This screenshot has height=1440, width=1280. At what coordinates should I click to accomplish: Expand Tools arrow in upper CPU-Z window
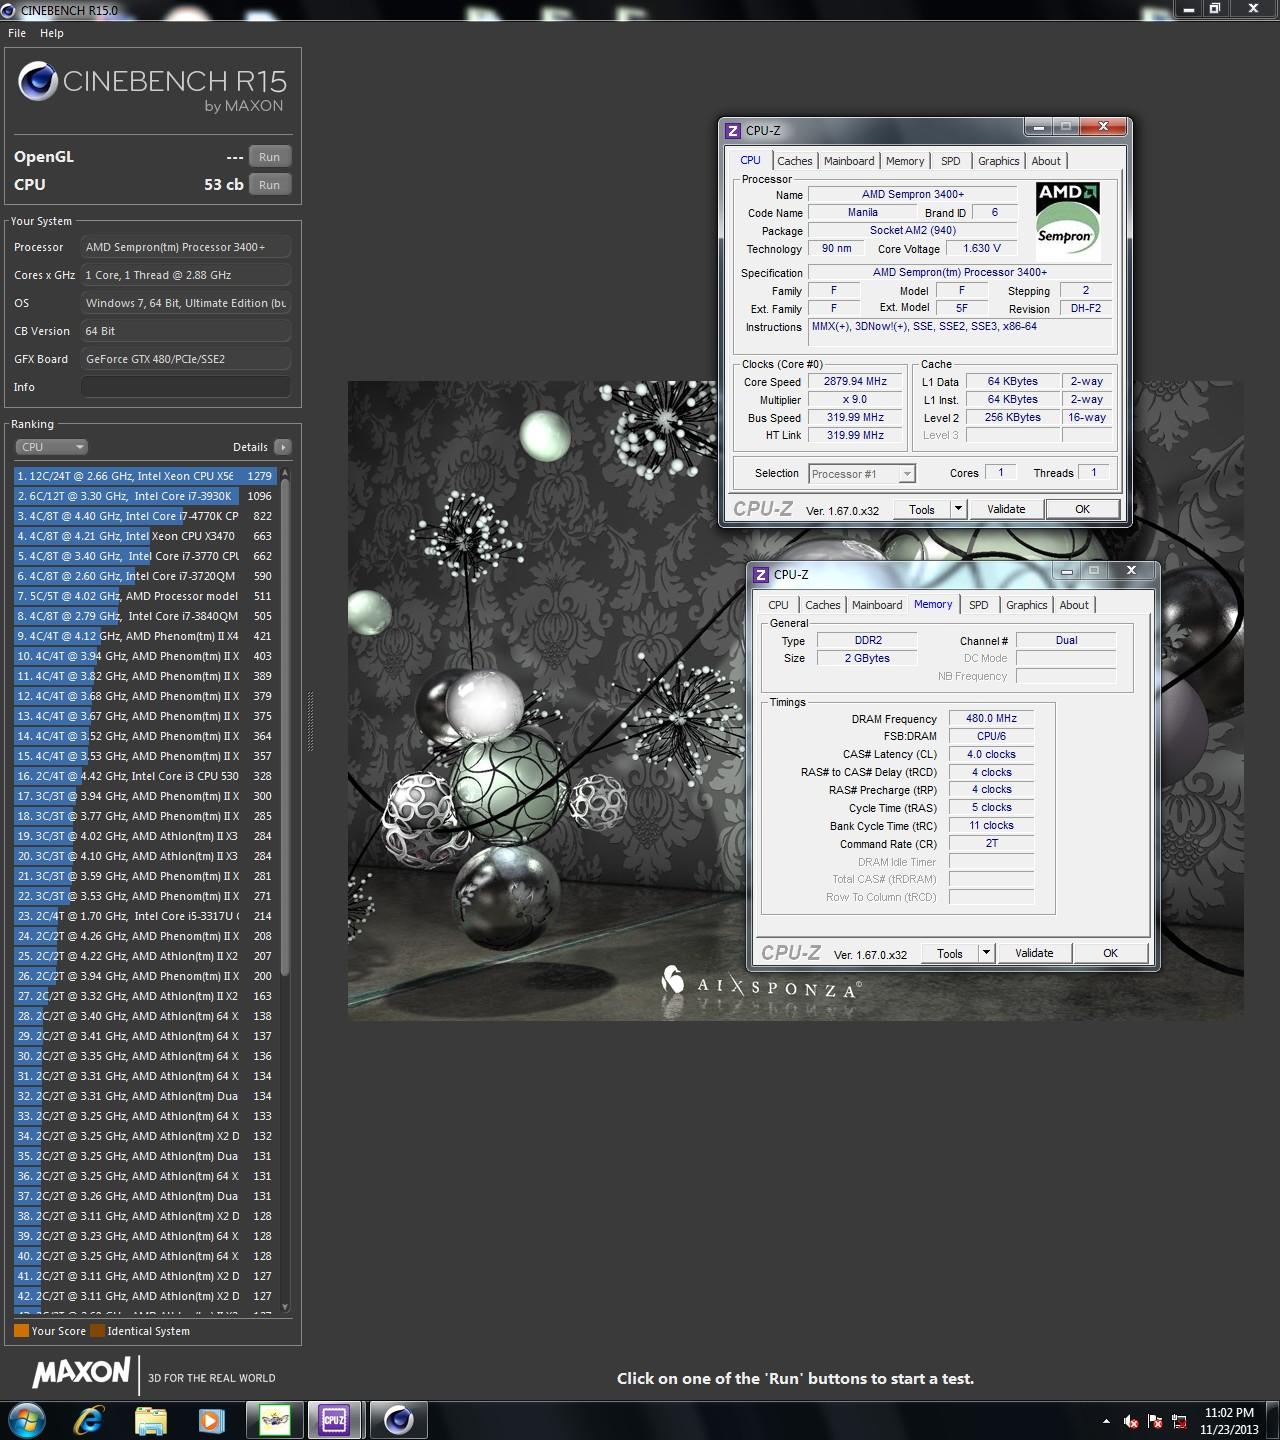tap(958, 510)
